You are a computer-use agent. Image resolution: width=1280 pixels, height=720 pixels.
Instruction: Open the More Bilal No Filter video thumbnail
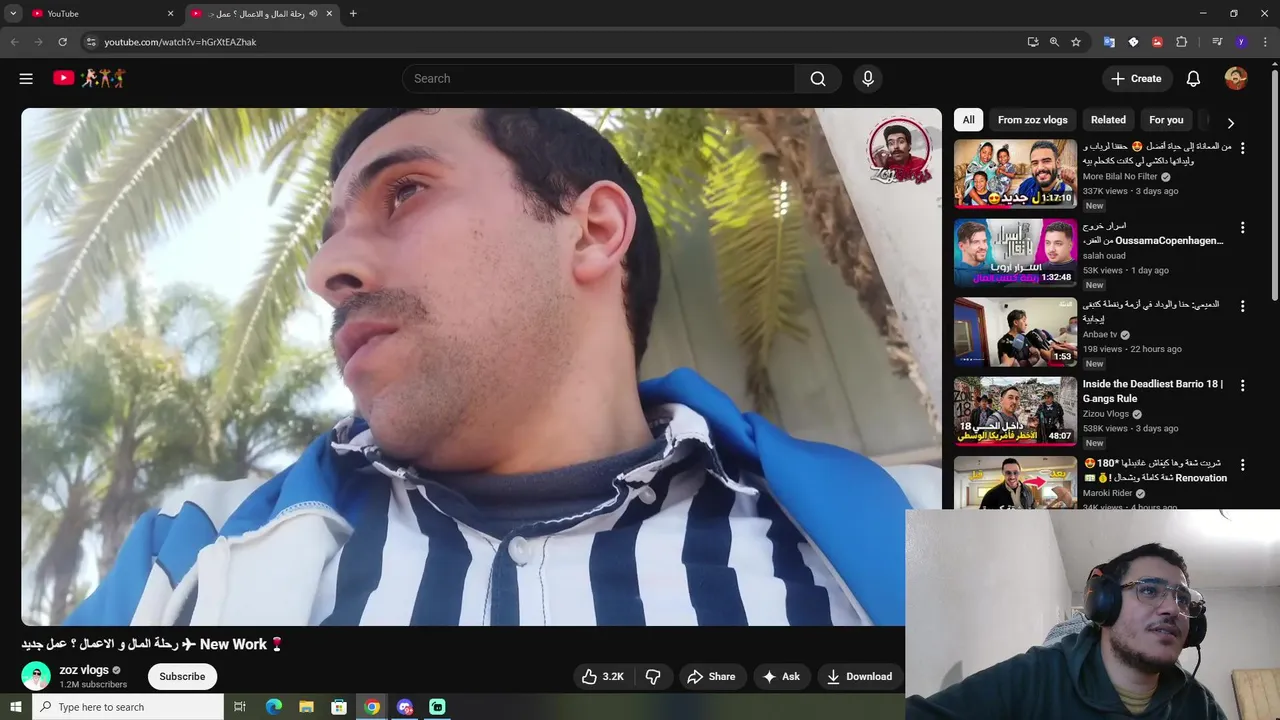1015,173
